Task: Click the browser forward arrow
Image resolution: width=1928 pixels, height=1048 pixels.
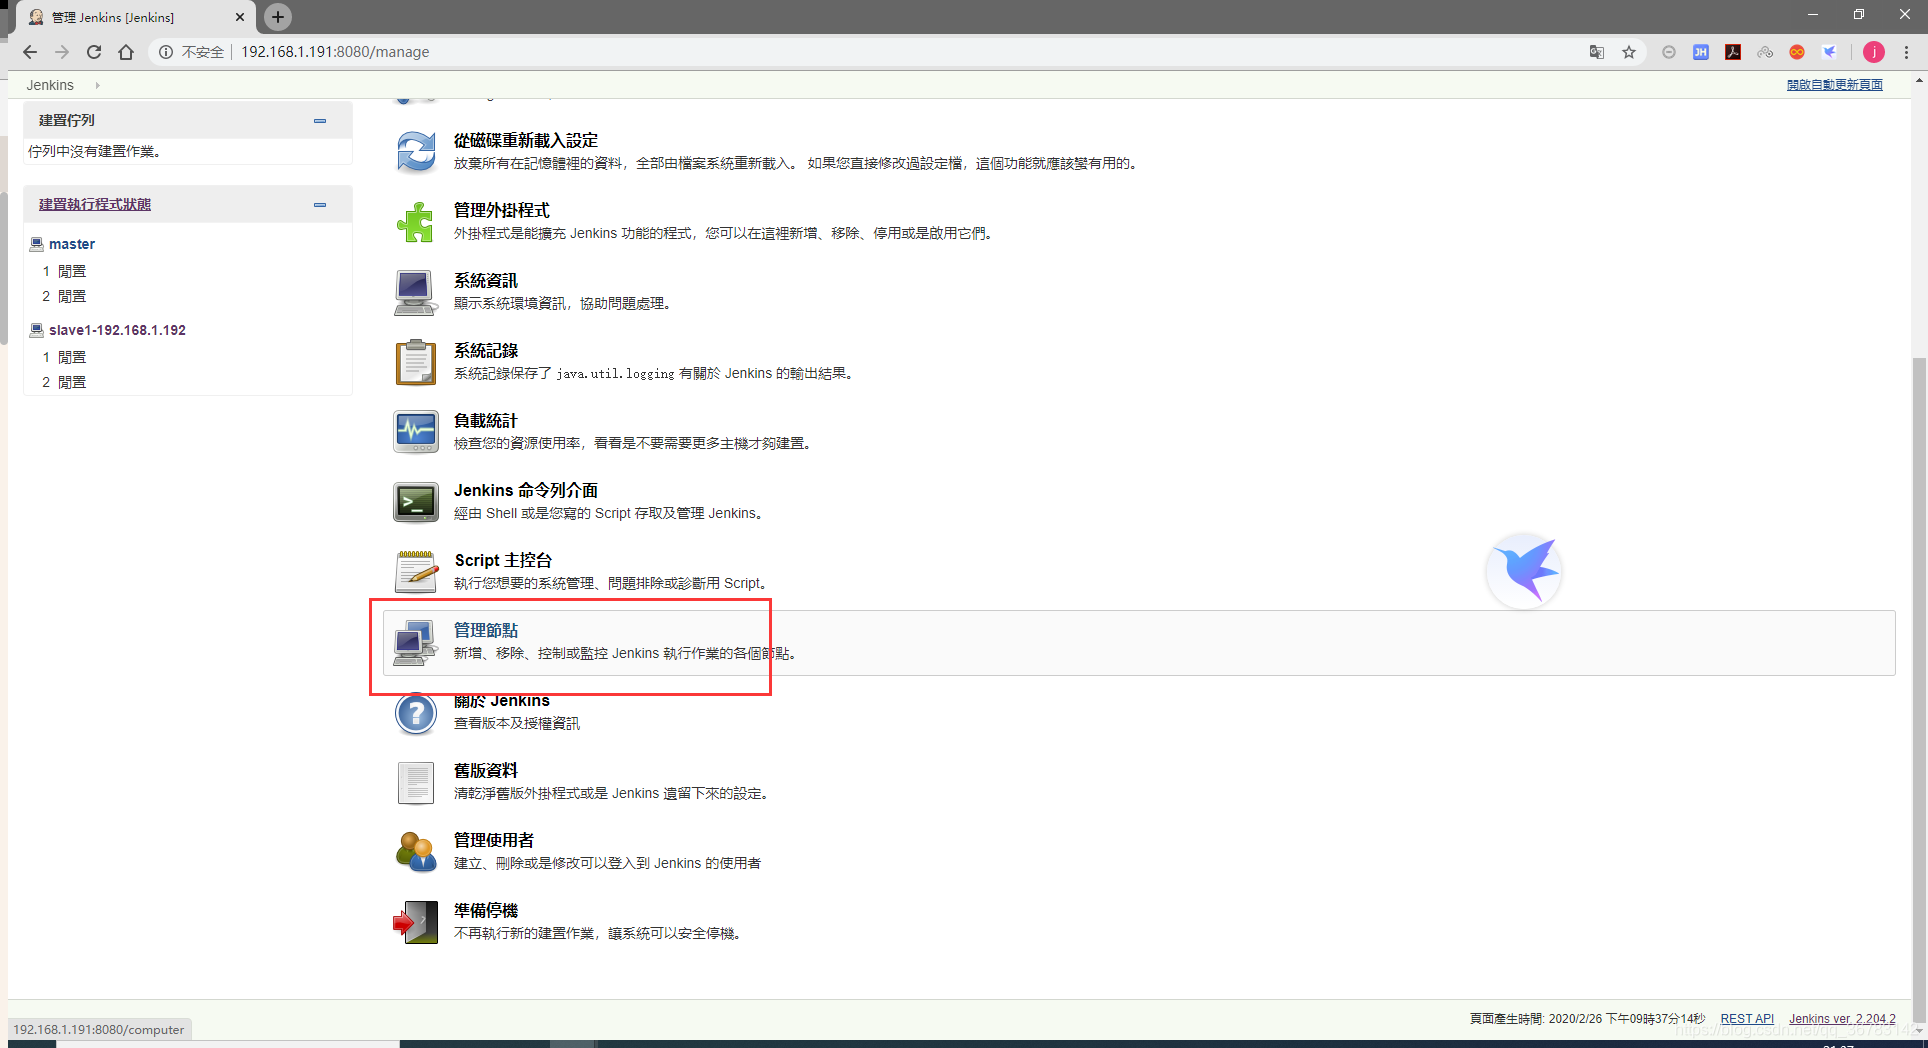Action: pos(62,52)
